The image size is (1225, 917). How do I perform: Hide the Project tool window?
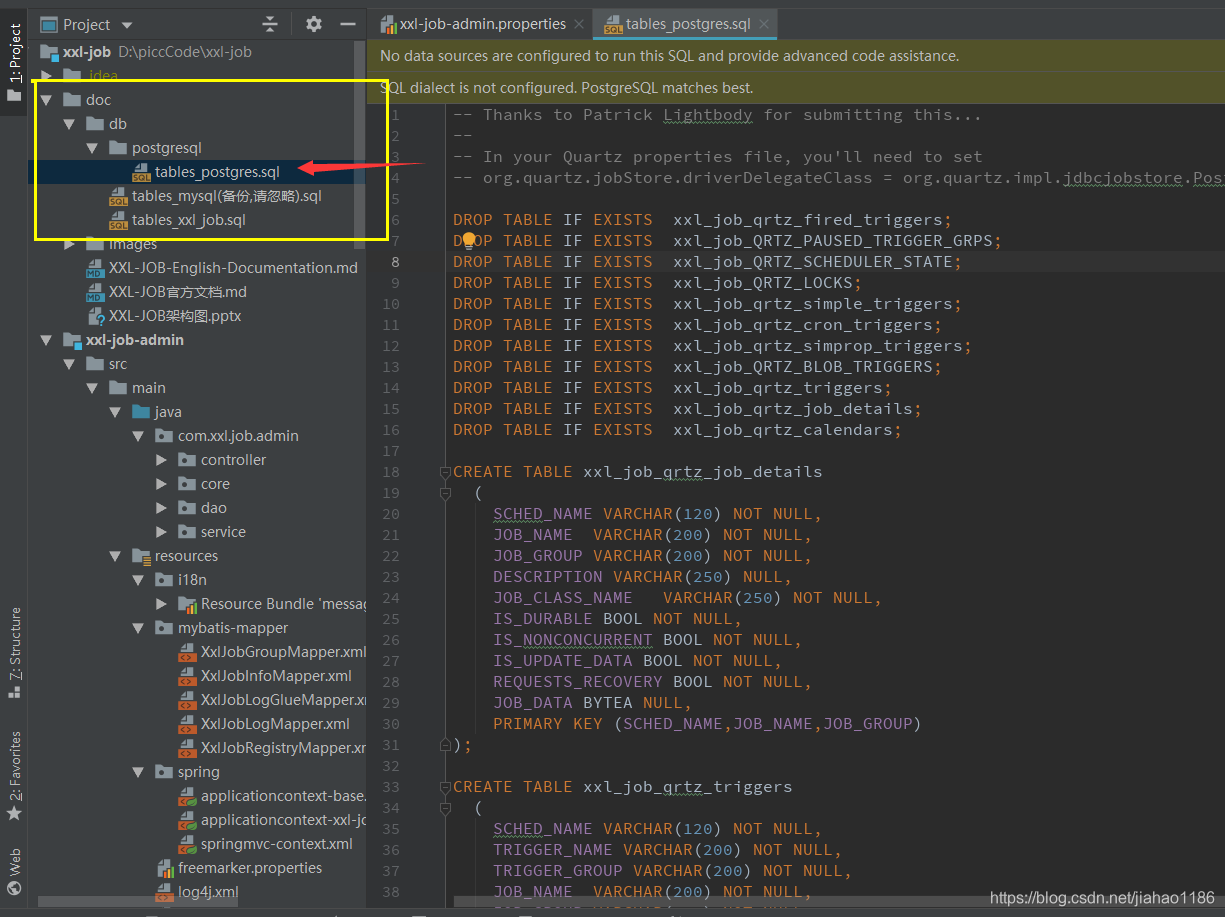[x=345, y=23]
